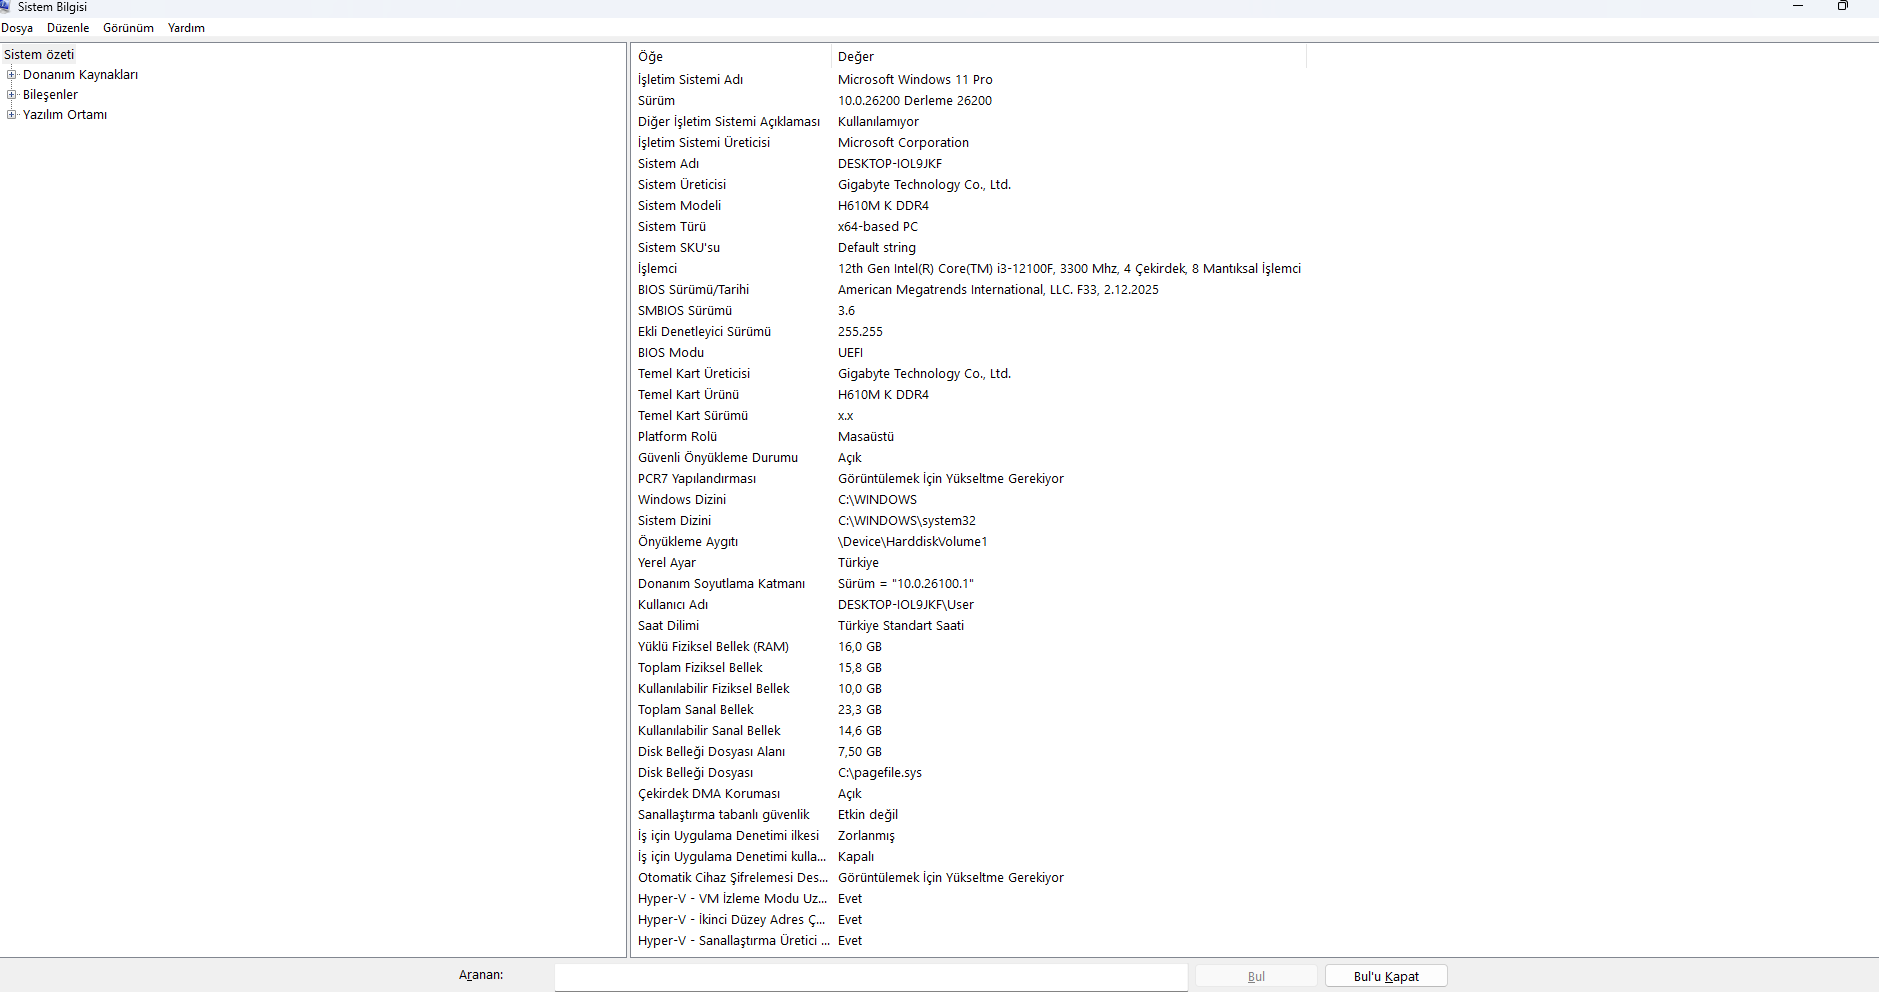Expand the Bileşenler tree node
The width and height of the screenshot is (1879, 992).
coord(12,95)
